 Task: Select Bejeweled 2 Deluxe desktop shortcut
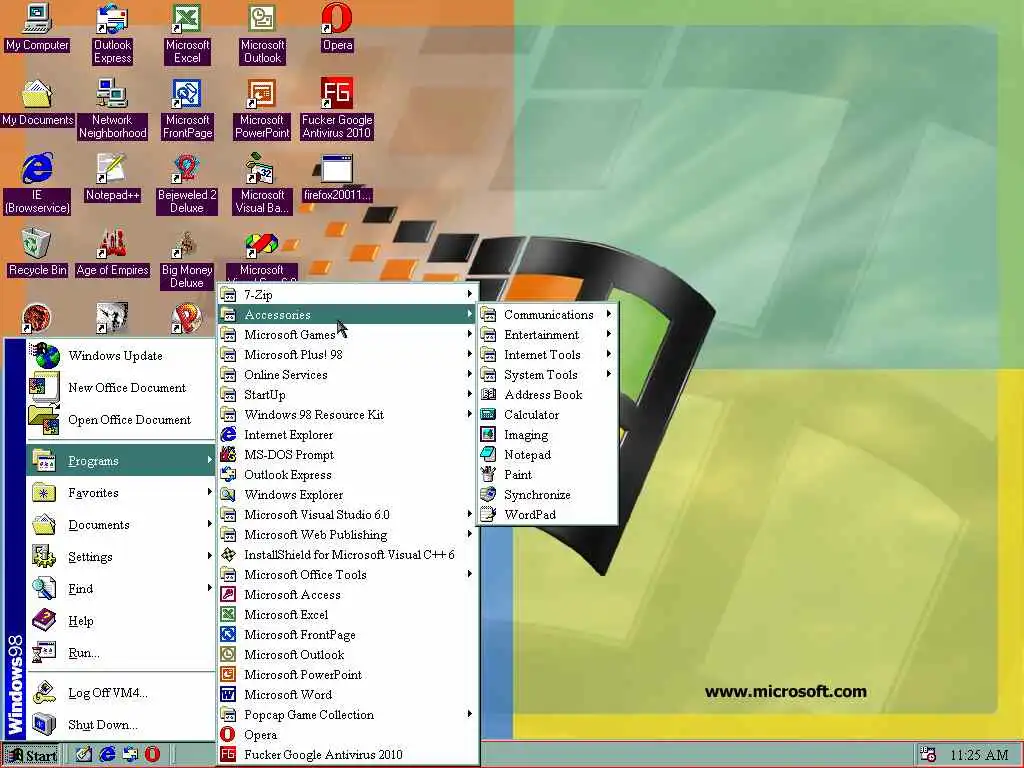coord(187,184)
